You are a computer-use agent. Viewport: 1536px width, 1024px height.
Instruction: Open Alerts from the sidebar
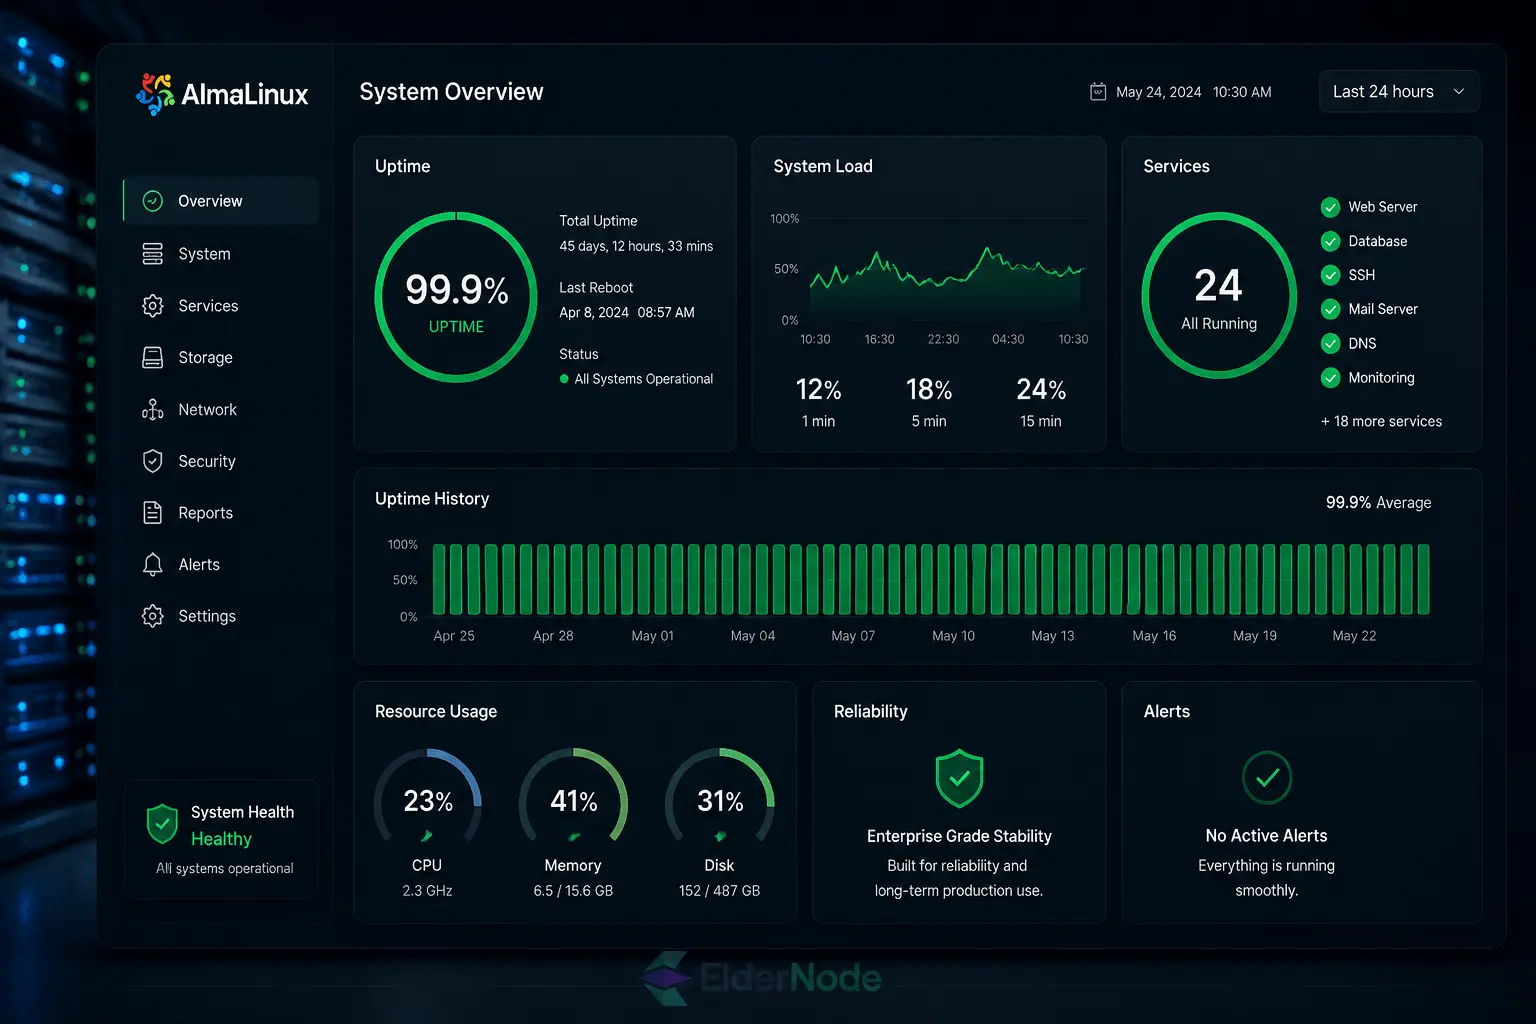[x=221, y=565]
